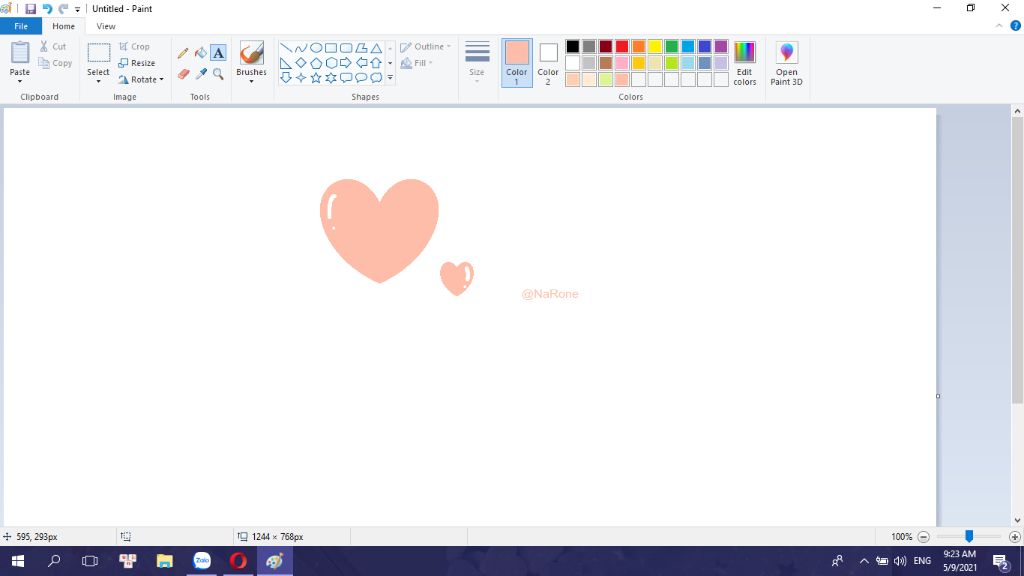This screenshot has width=1024, height=576.
Task: Pick the red color swatch
Action: pos(622,46)
